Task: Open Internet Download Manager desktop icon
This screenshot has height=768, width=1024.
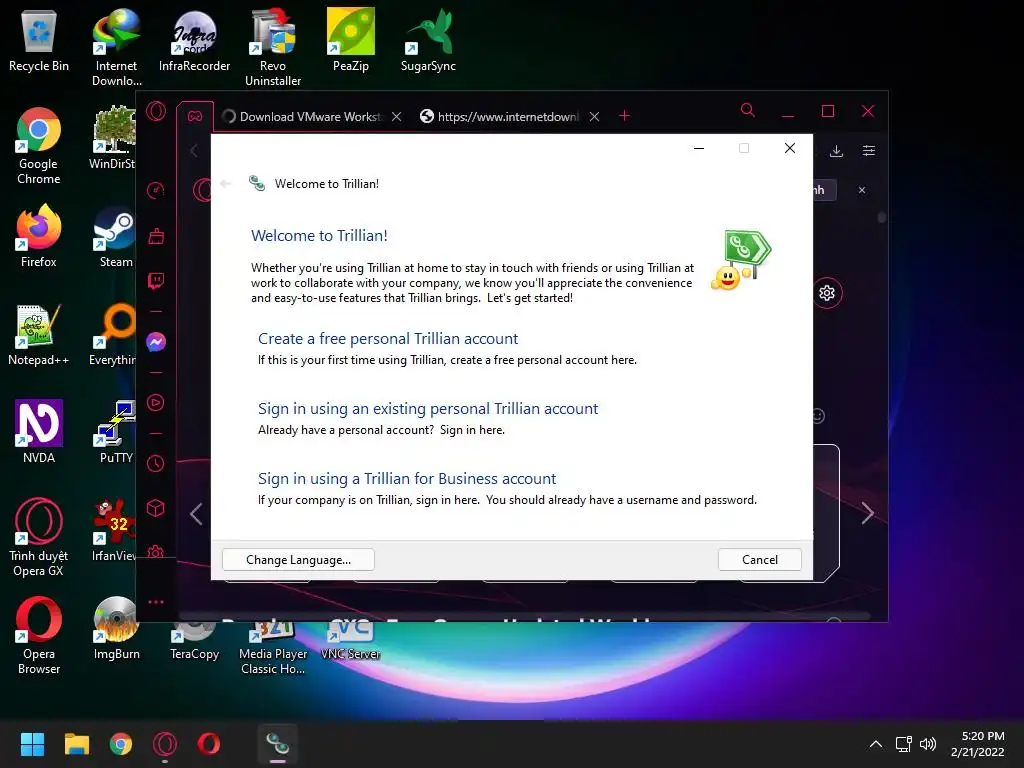Action: tap(116, 47)
